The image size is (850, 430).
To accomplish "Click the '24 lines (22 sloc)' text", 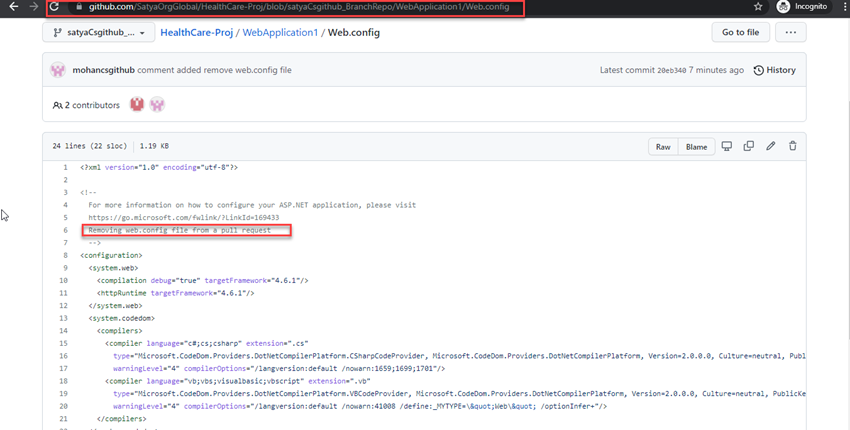I will click(89, 146).
